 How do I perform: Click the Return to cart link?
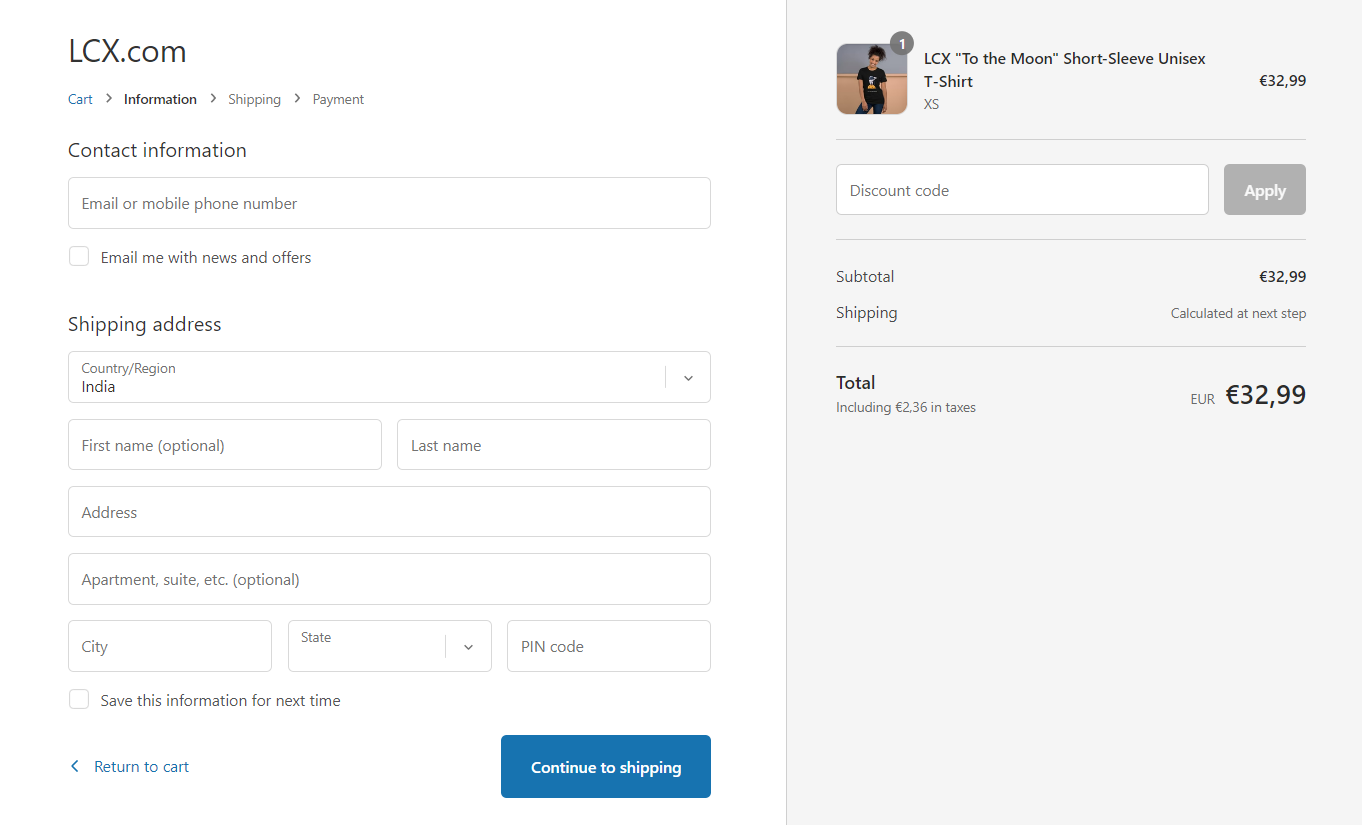(x=141, y=767)
